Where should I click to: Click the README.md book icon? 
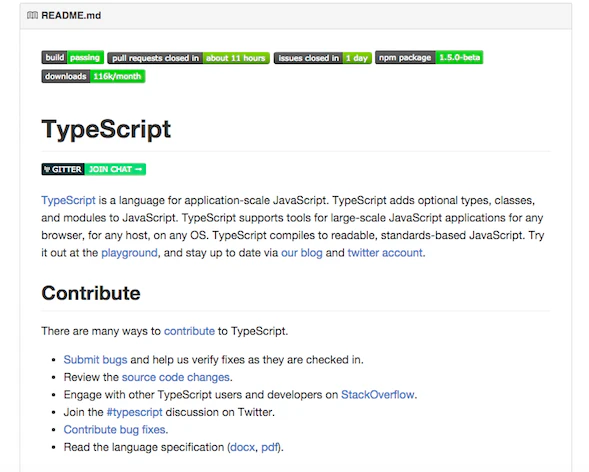point(32,15)
